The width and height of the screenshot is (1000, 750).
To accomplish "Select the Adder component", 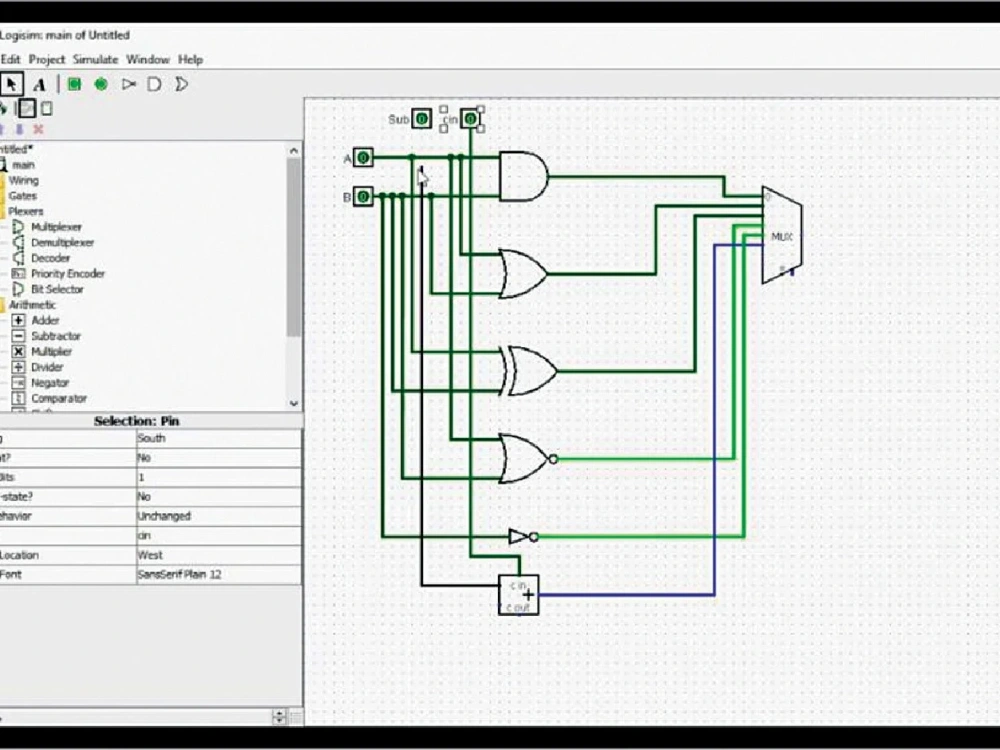I will click(x=45, y=320).
